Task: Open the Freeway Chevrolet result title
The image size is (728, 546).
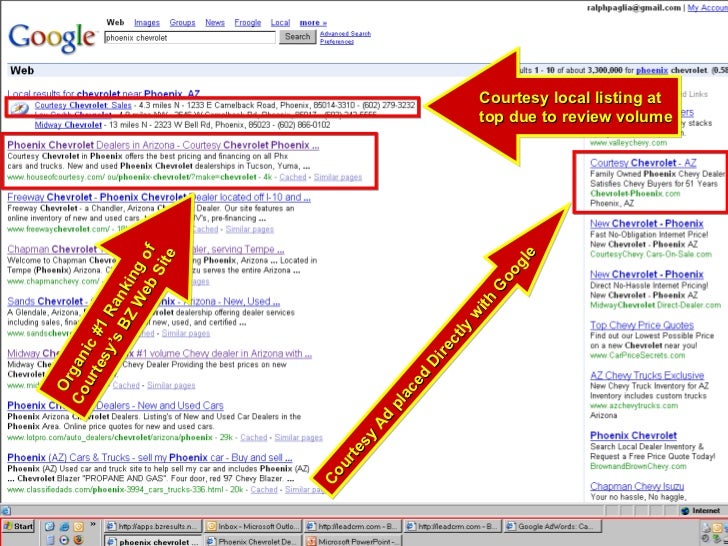Action: coord(159,197)
